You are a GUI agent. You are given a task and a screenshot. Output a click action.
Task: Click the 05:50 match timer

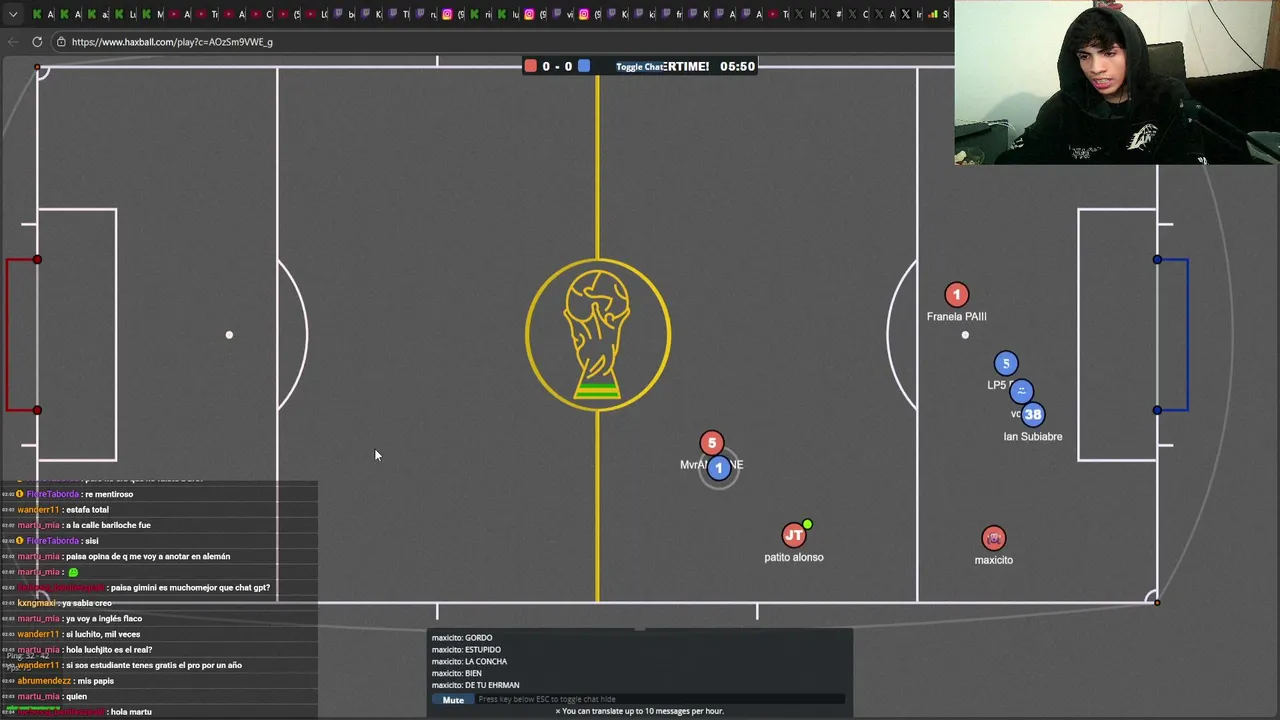pyautogui.click(x=737, y=66)
